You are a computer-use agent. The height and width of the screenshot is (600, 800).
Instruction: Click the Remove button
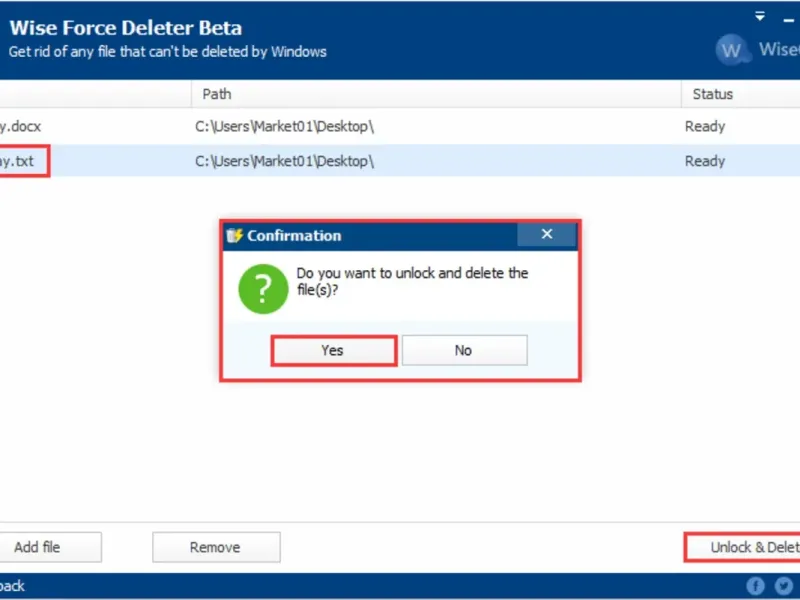tap(215, 547)
